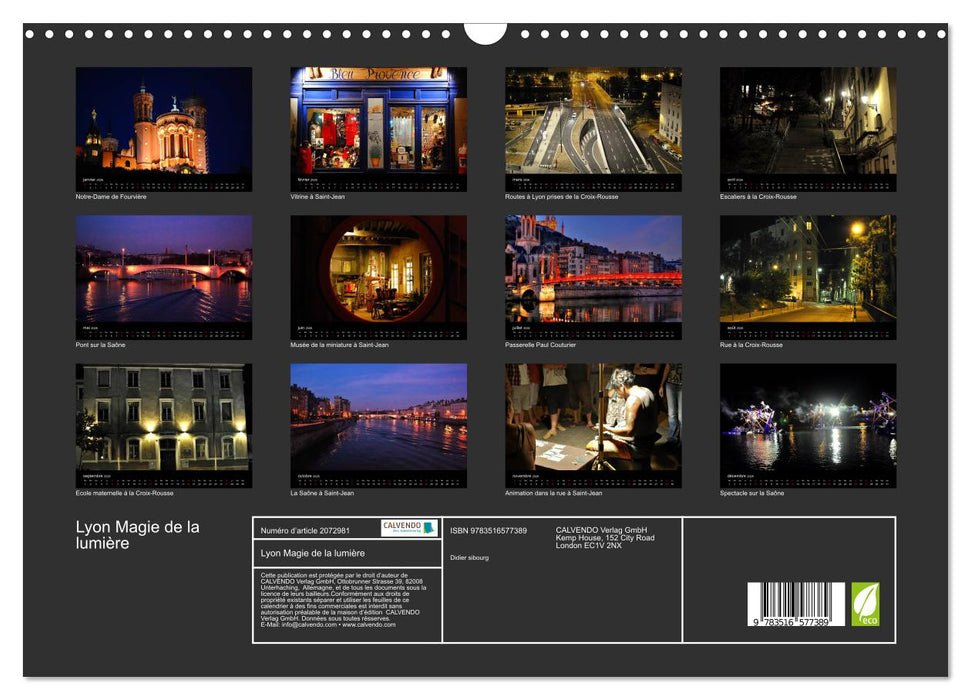Open the Ecole maternelle building photo
Screen dimensions: 971x700
[x=164, y=417]
